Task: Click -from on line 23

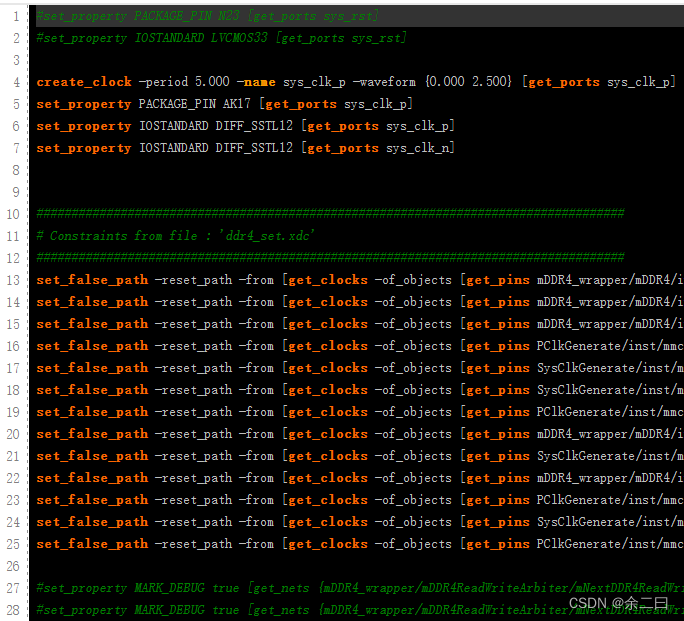Action: click(x=256, y=500)
